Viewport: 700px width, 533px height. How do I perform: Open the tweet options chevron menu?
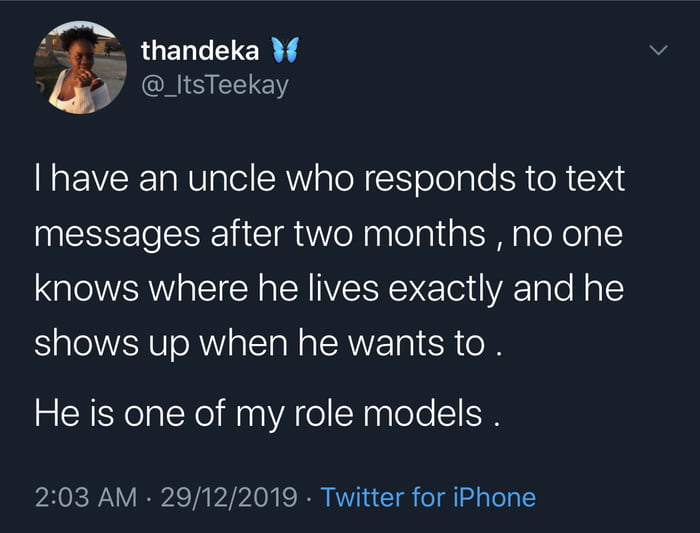pyautogui.click(x=657, y=49)
